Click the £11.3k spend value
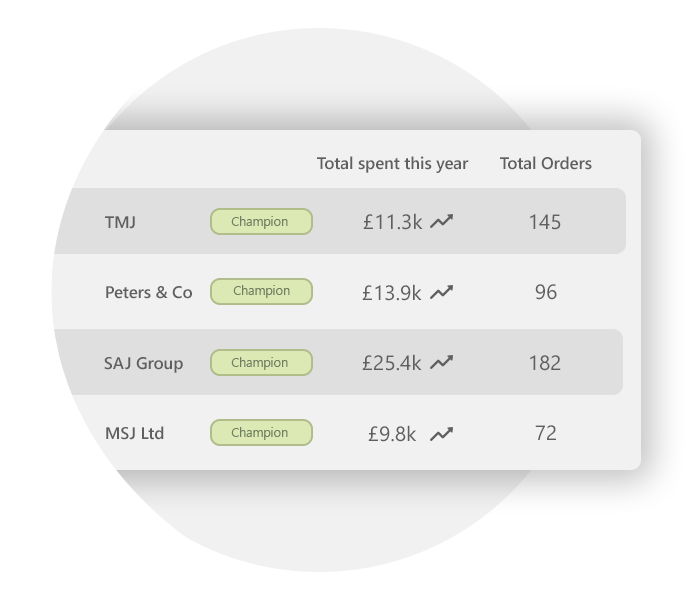 tap(392, 222)
